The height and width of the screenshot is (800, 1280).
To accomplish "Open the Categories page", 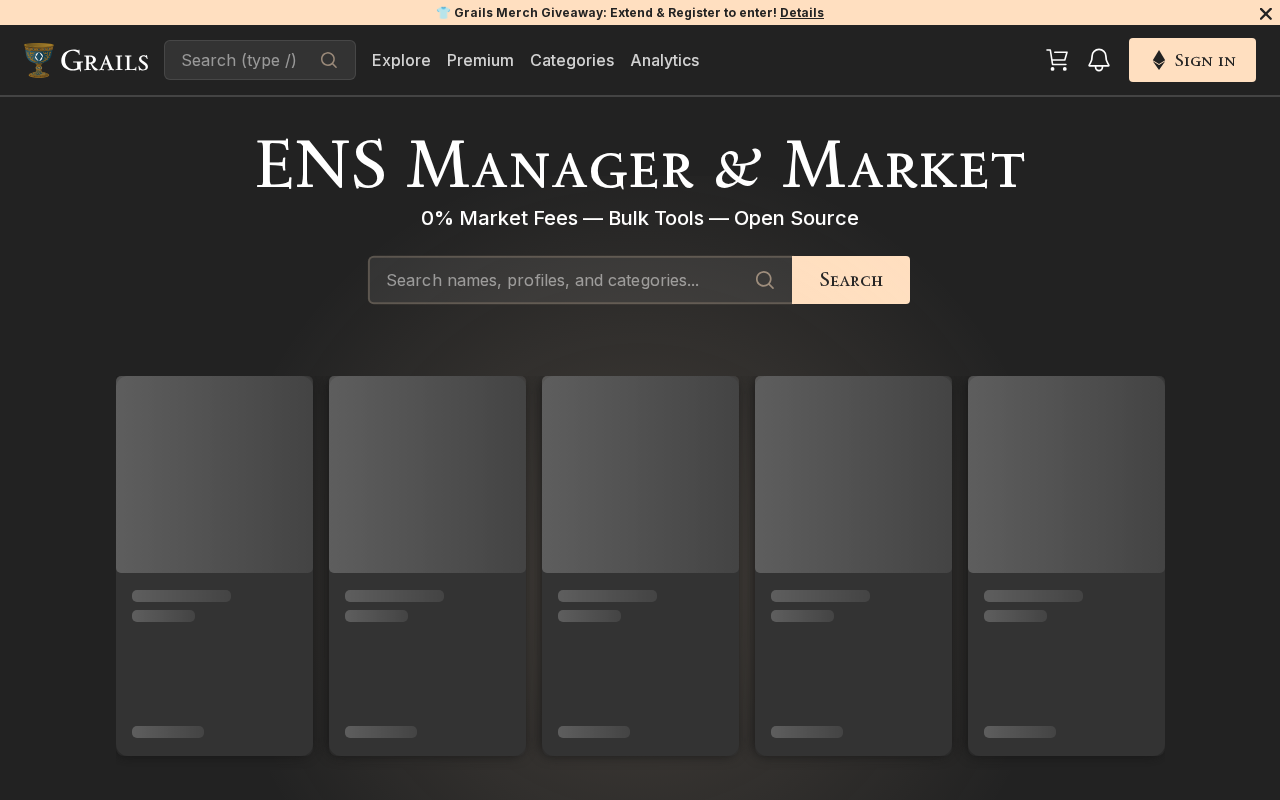I will click(x=572, y=60).
